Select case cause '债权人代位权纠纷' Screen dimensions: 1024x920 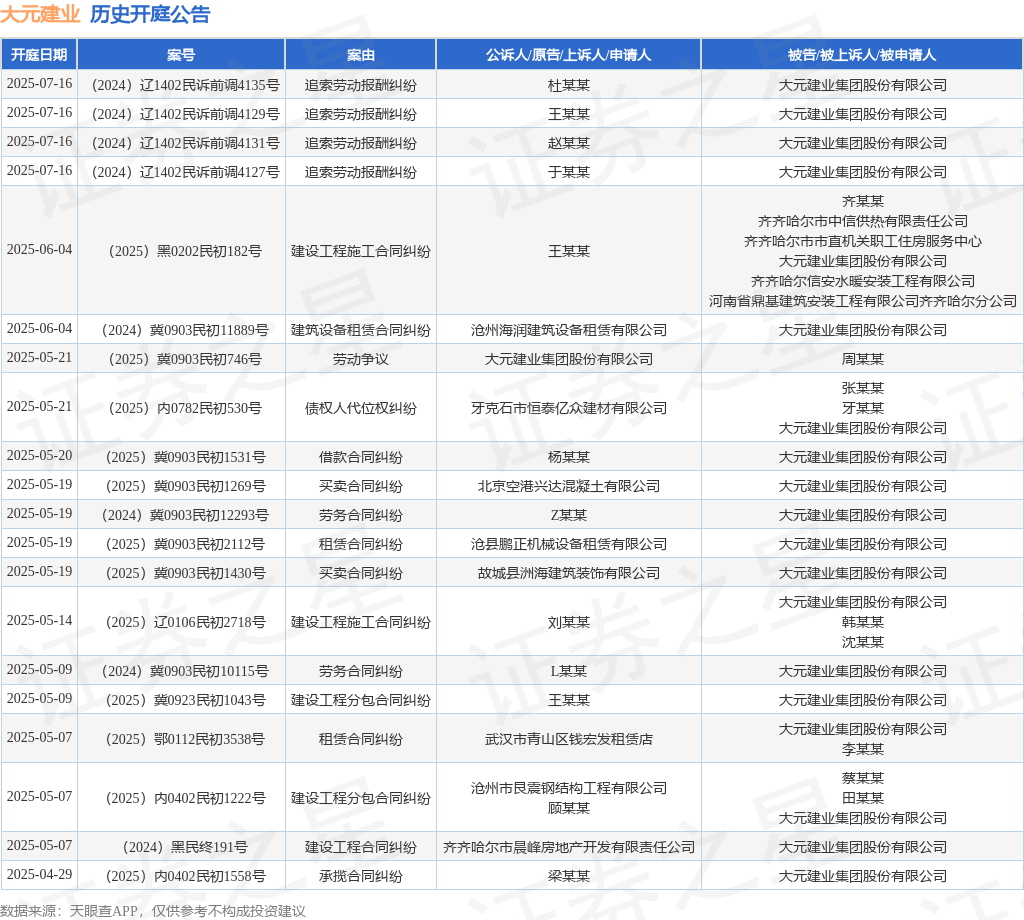pyautogui.click(x=360, y=408)
